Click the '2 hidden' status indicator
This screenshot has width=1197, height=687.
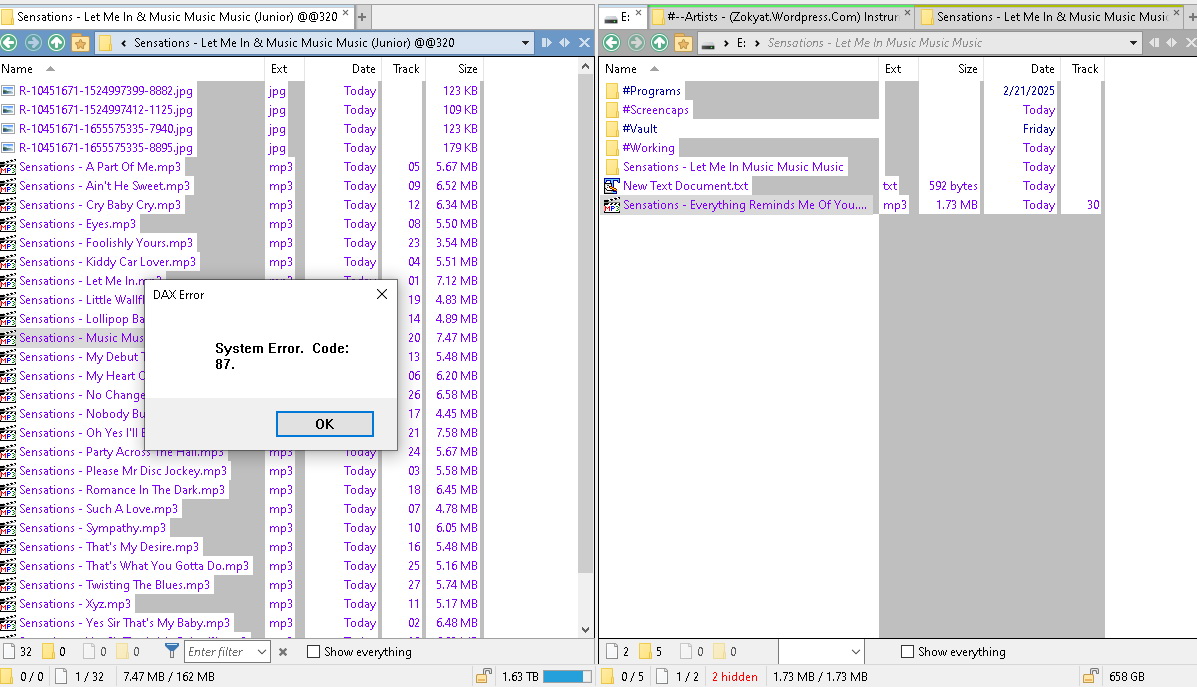[x=735, y=677]
